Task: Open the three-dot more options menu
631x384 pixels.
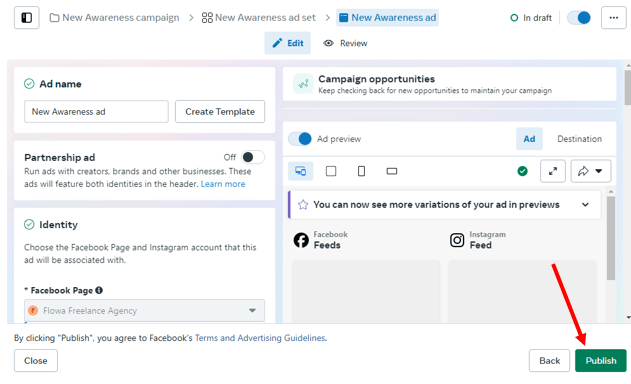Action: coord(613,18)
